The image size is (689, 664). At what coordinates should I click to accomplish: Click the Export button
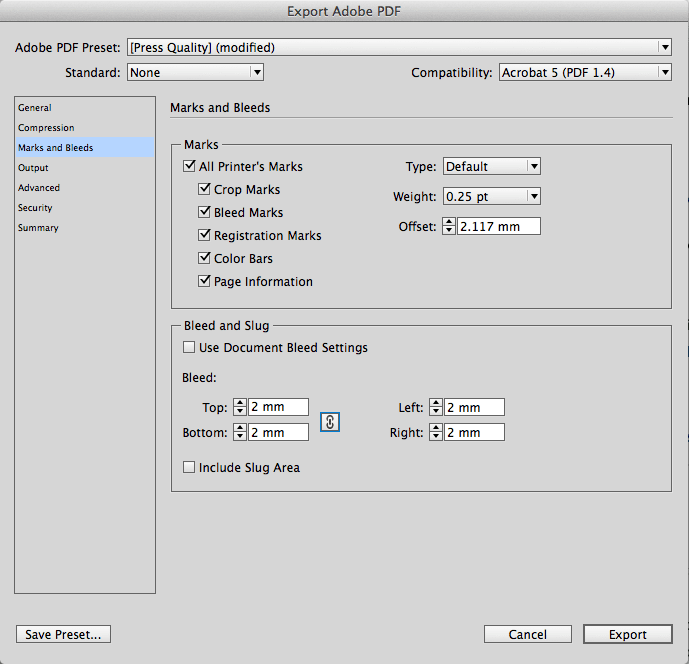pyautogui.click(x=628, y=634)
